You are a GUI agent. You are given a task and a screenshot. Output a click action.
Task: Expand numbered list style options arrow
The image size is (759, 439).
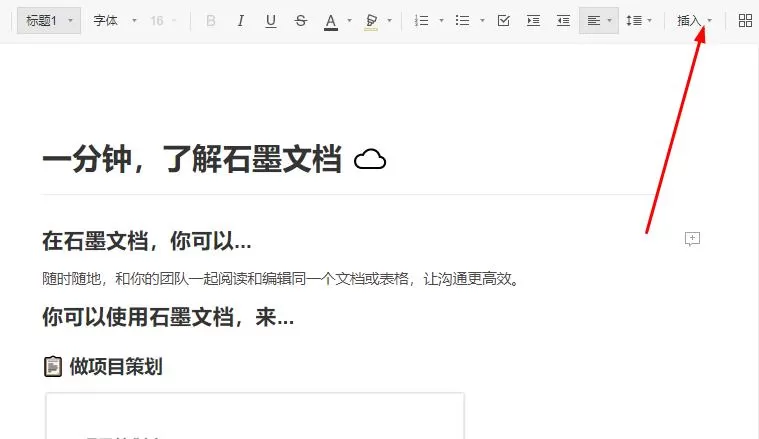tap(441, 21)
